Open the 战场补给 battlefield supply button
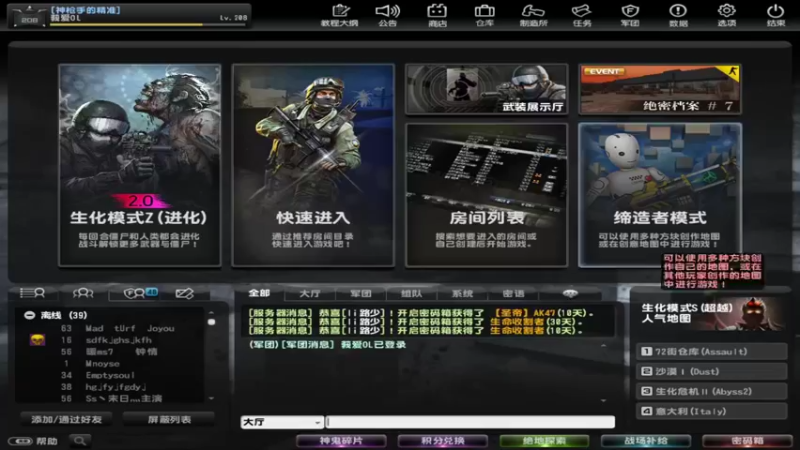 (x=646, y=441)
